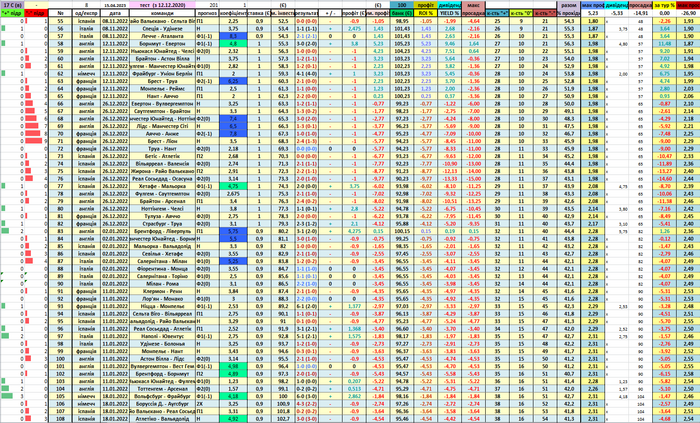Click the 'Брентфорд - Ліверпуль' cell
Viewport: 700px width, 423px height.
[162, 231]
